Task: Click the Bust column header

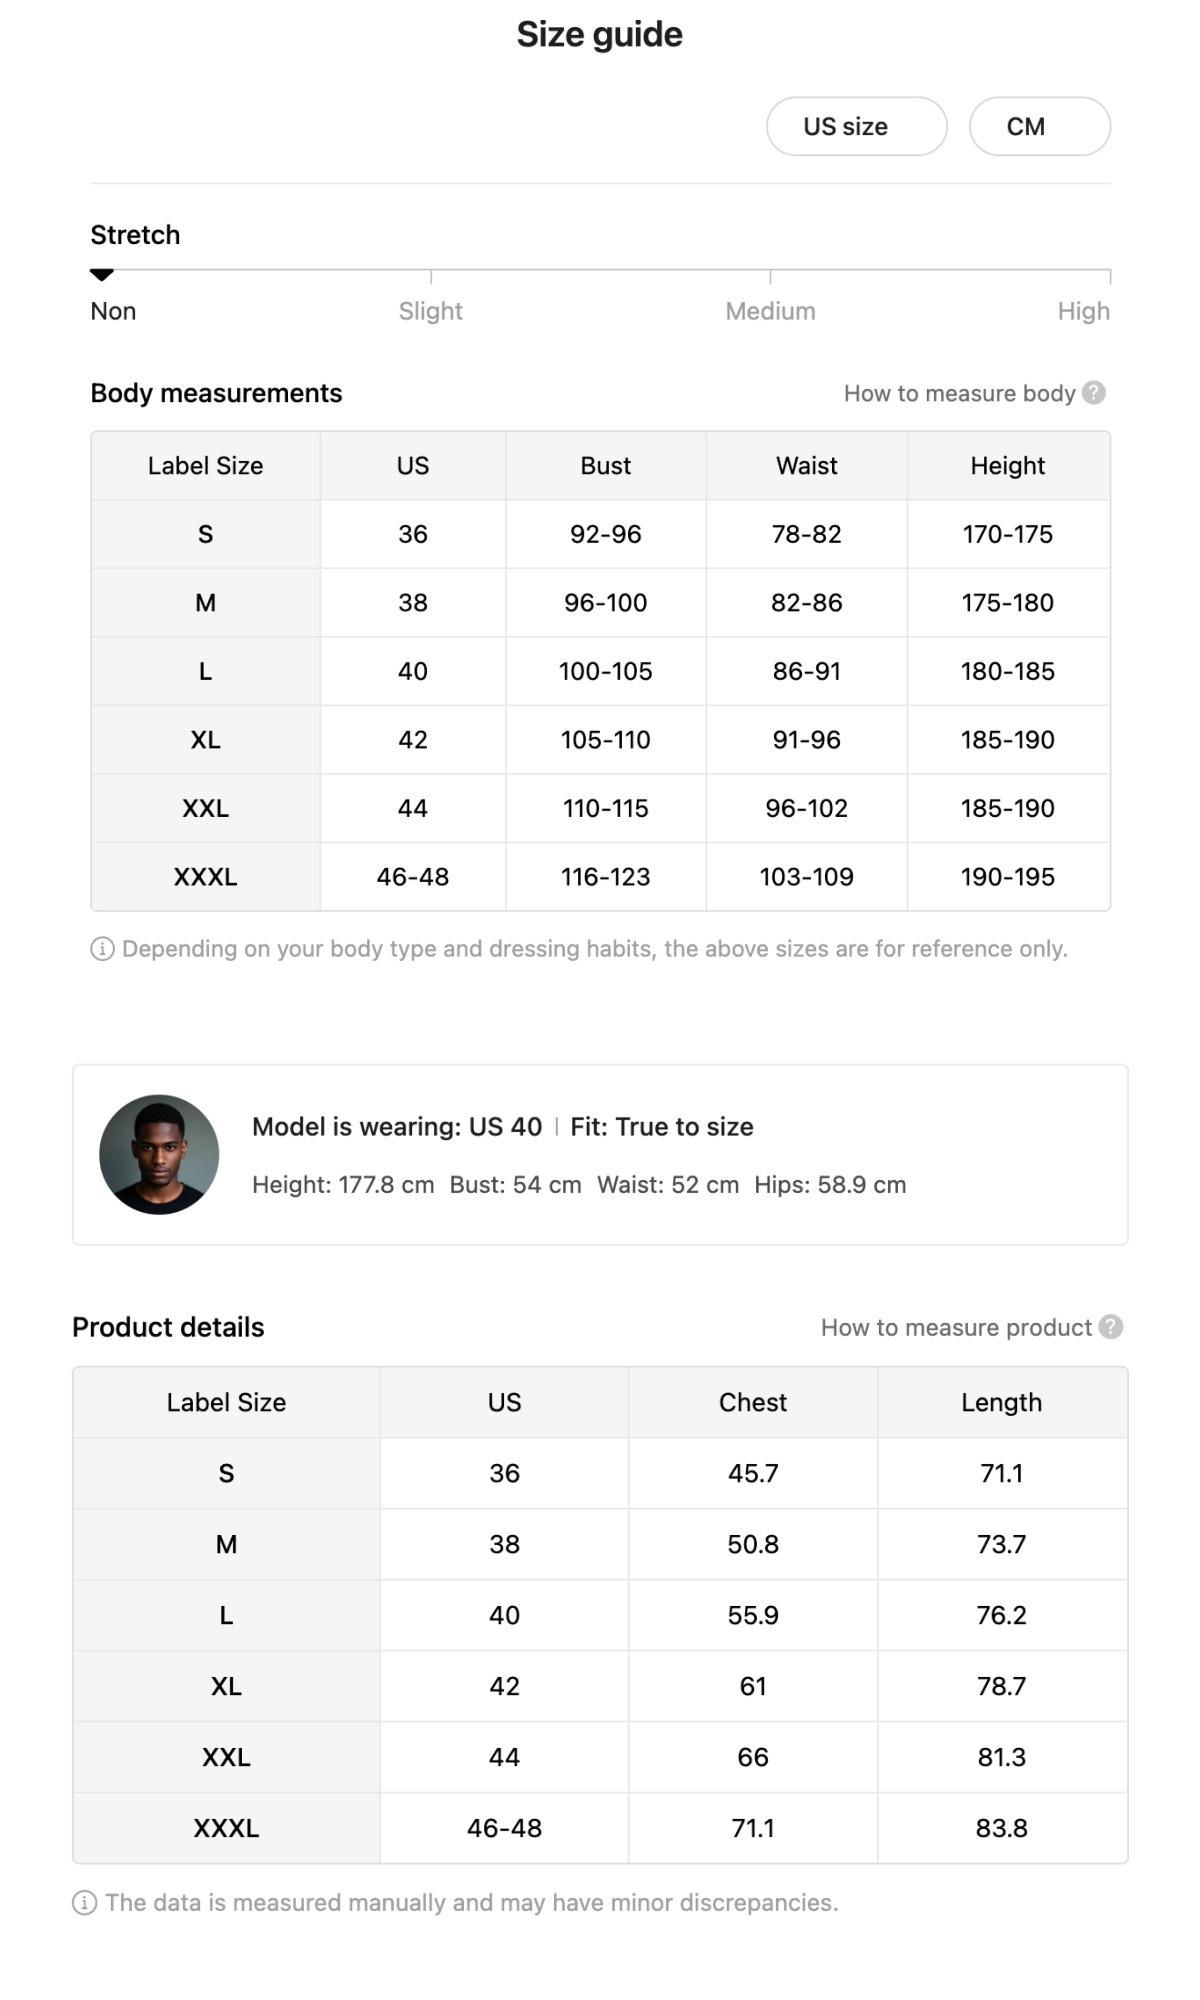Action: pos(605,466)
